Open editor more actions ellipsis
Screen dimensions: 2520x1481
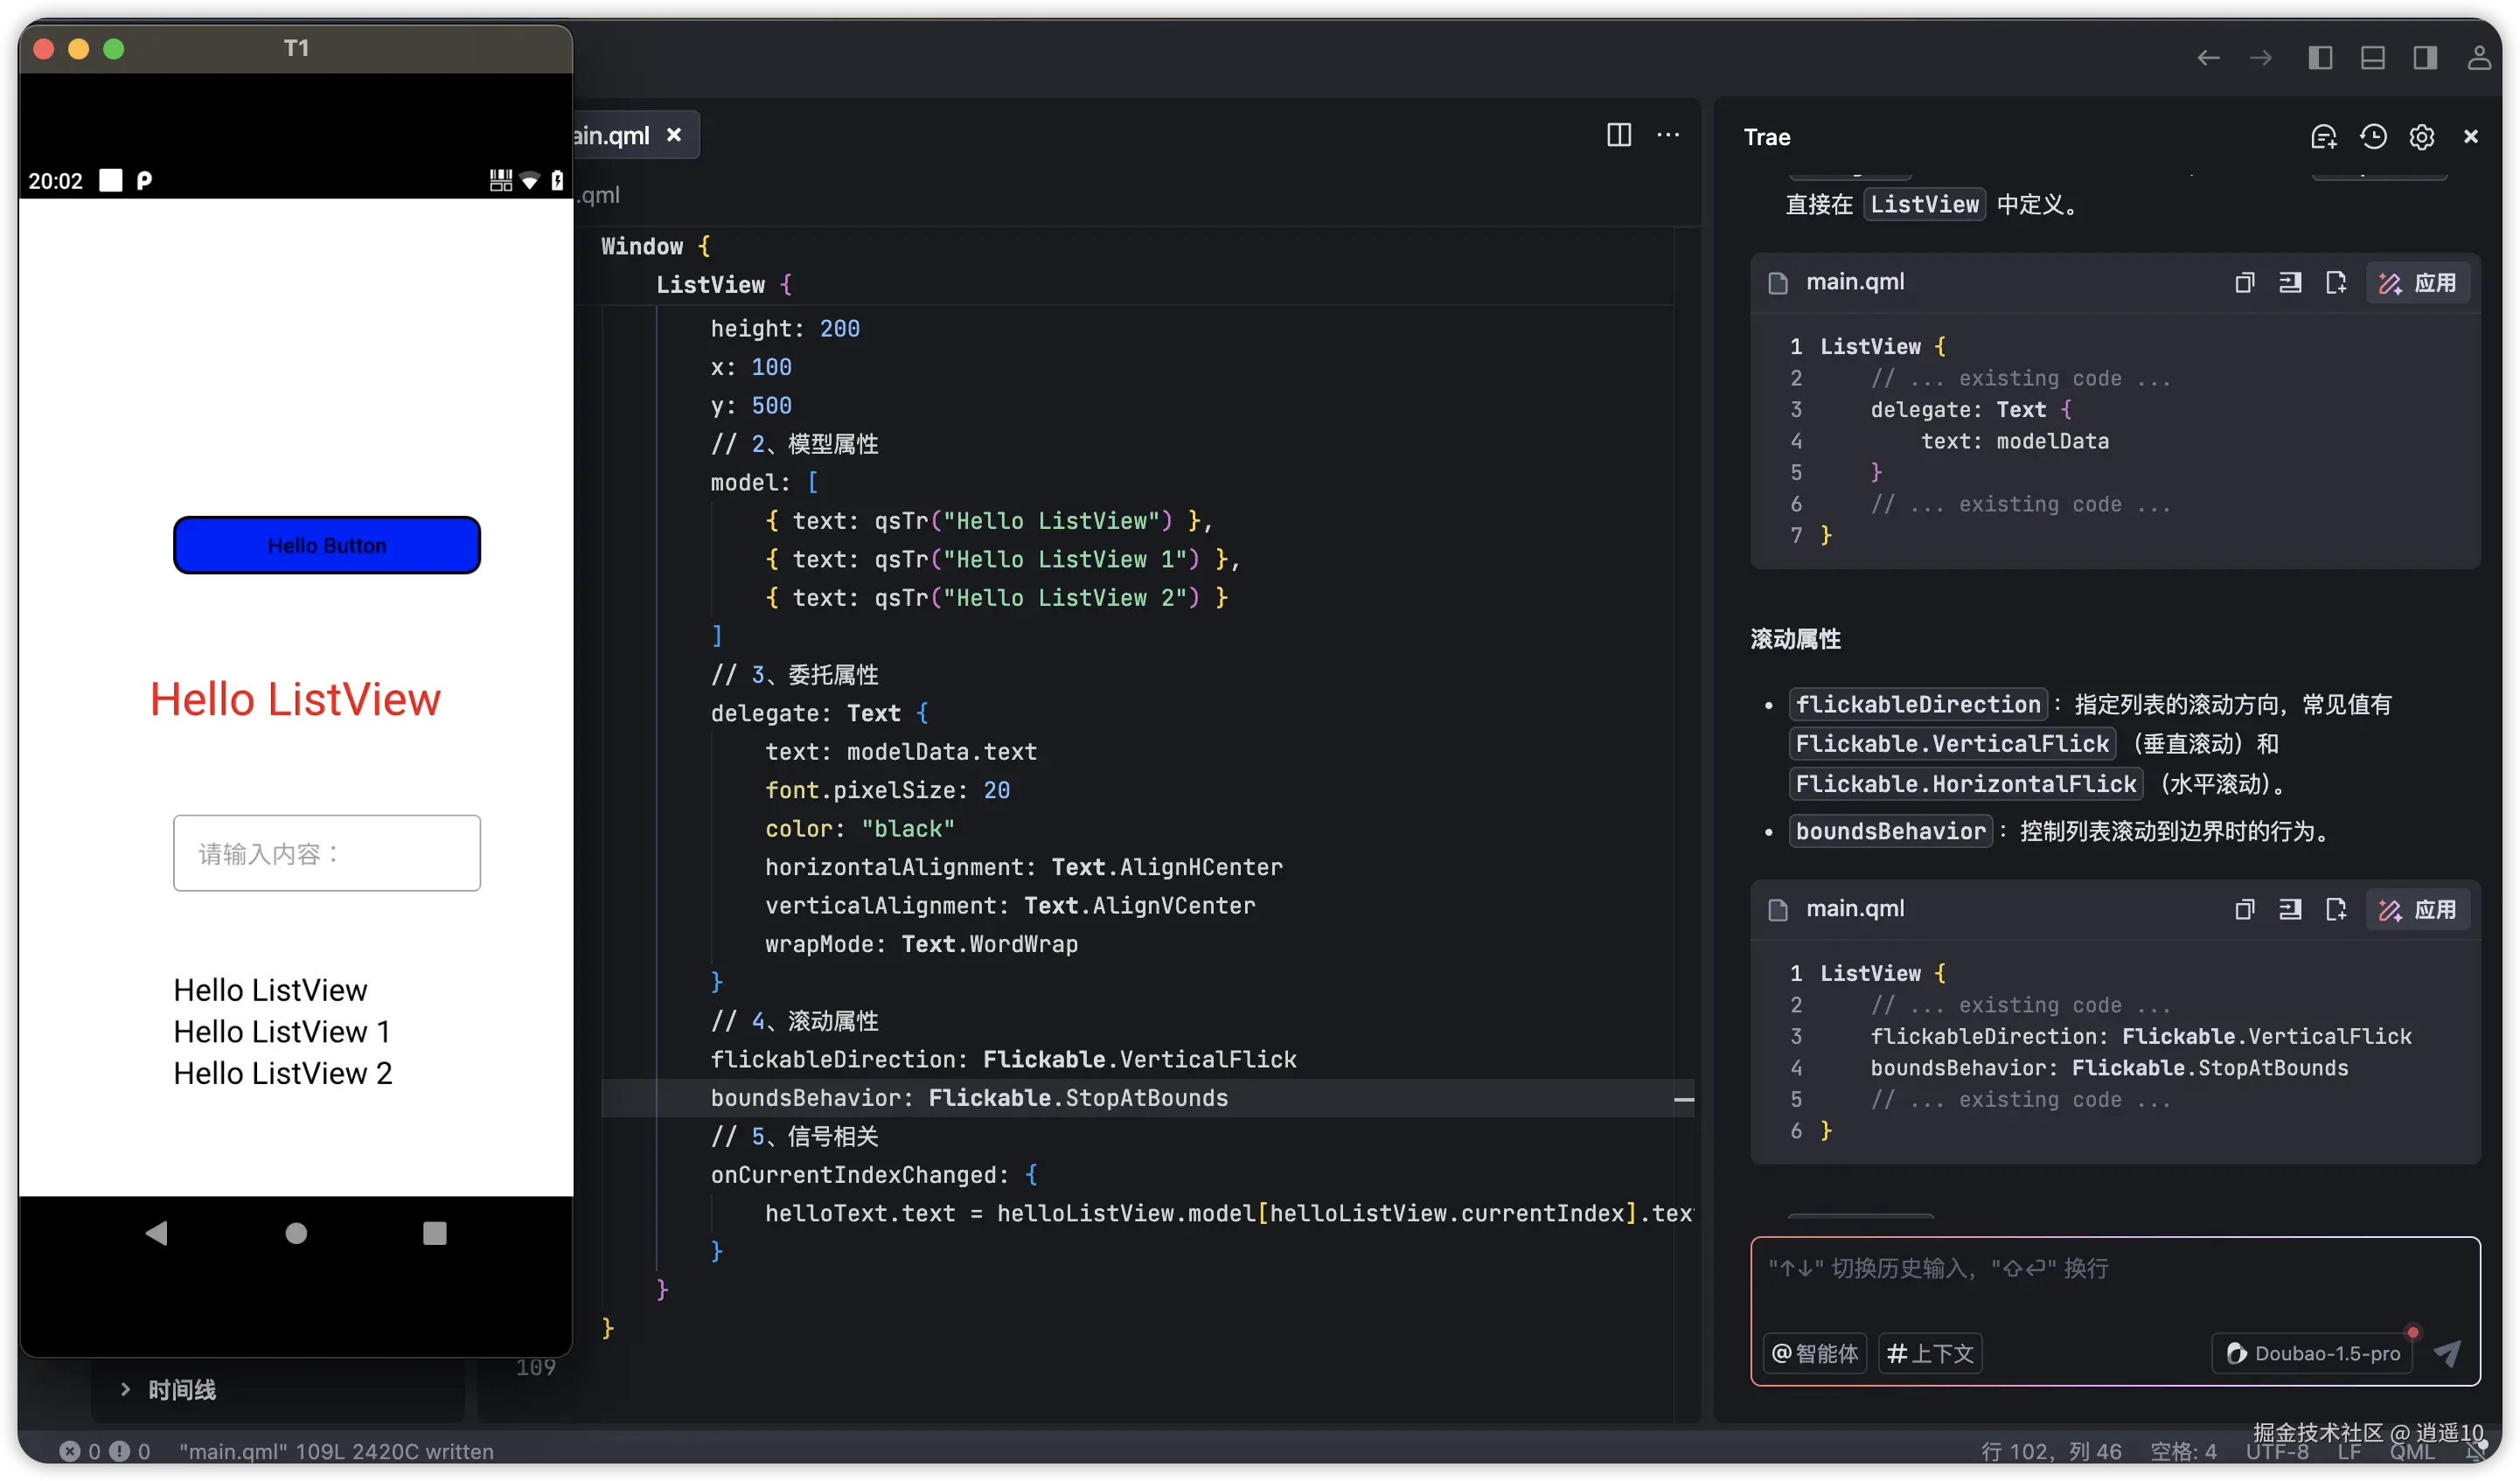point(1667,135)
